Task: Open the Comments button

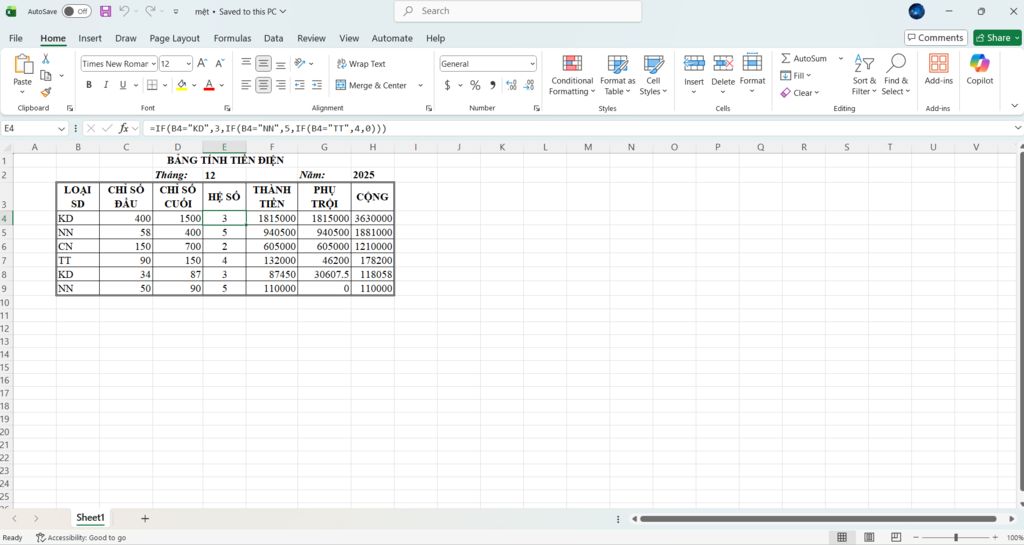Action: pos(935,38)
